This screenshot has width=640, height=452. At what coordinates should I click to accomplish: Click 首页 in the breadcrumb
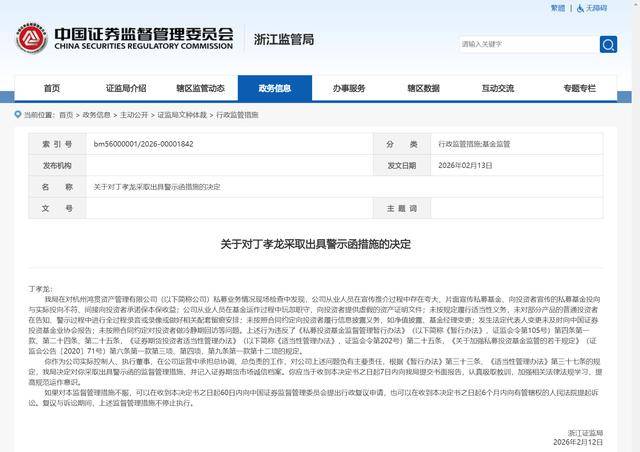(x=66, y=115)
